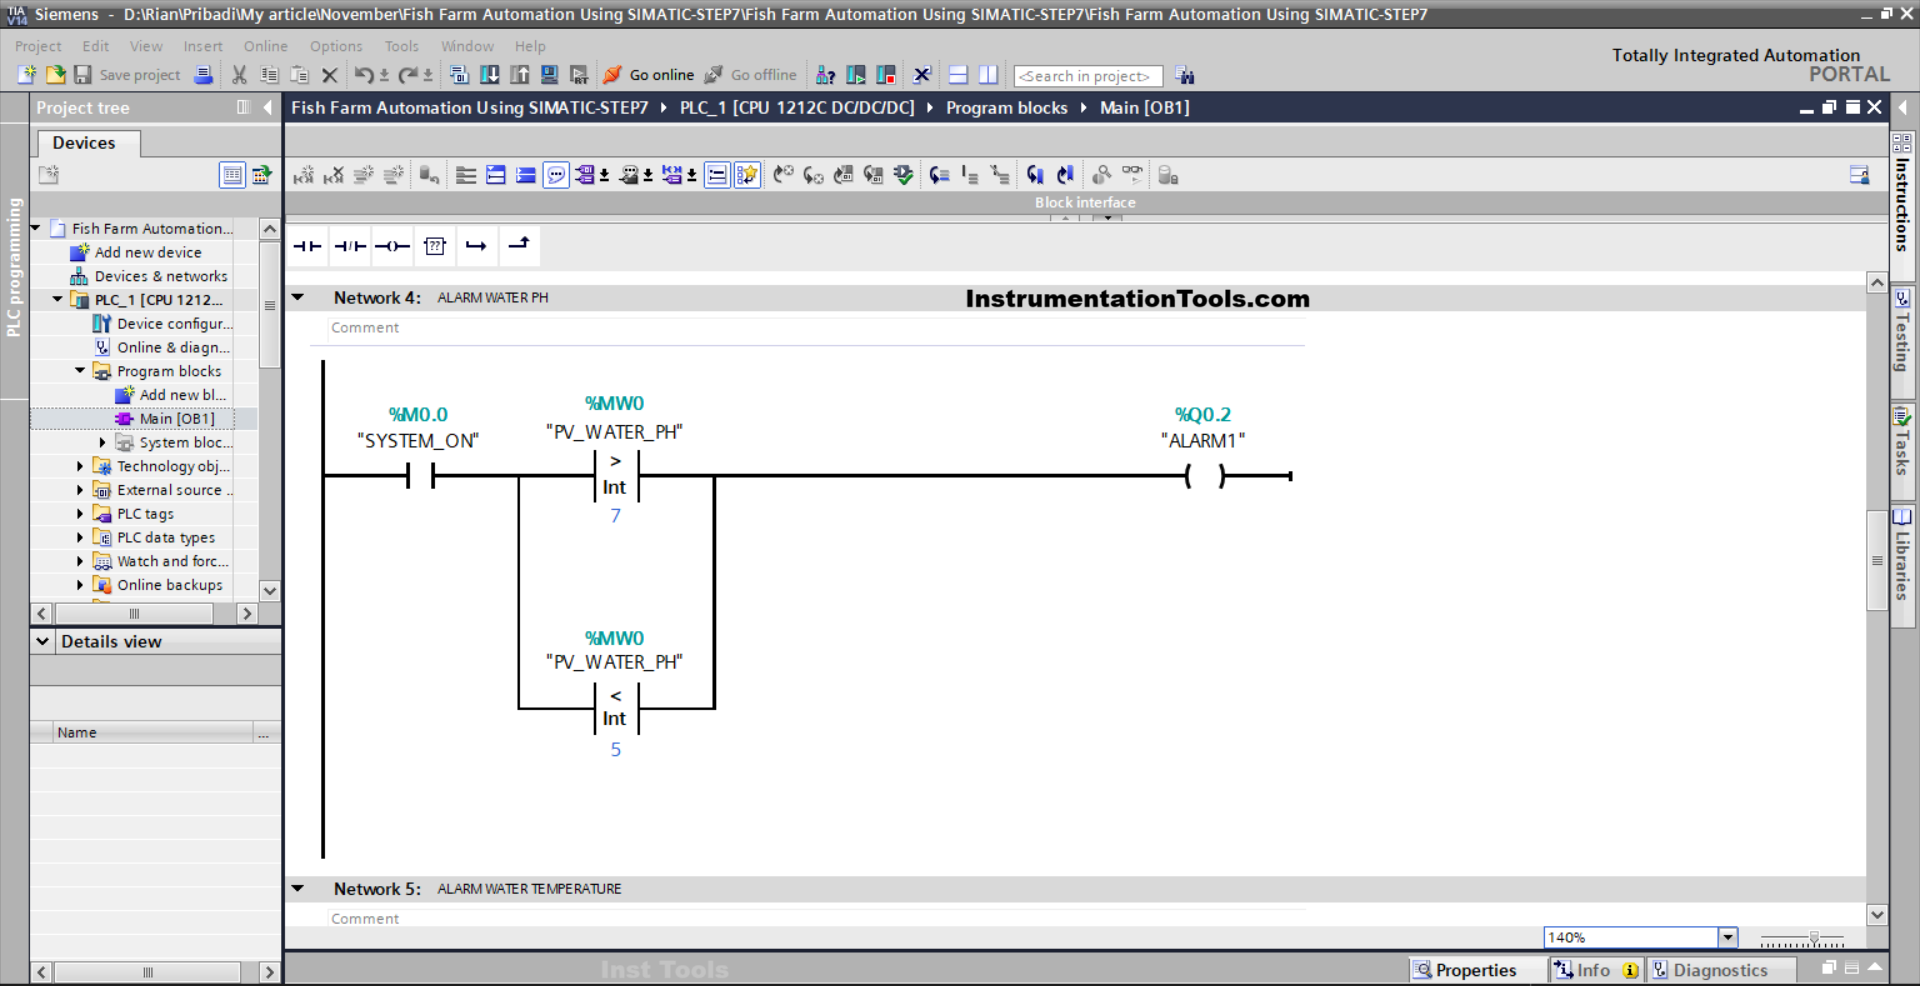This screenshot has width=1920, height=986.
Task: Toggle network comments display button
Action: pyautogui.click(x=717, y=175)
